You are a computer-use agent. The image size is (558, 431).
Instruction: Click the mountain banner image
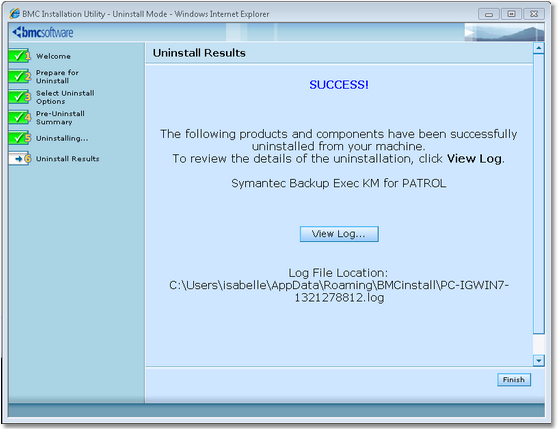[x=504, y=32]
